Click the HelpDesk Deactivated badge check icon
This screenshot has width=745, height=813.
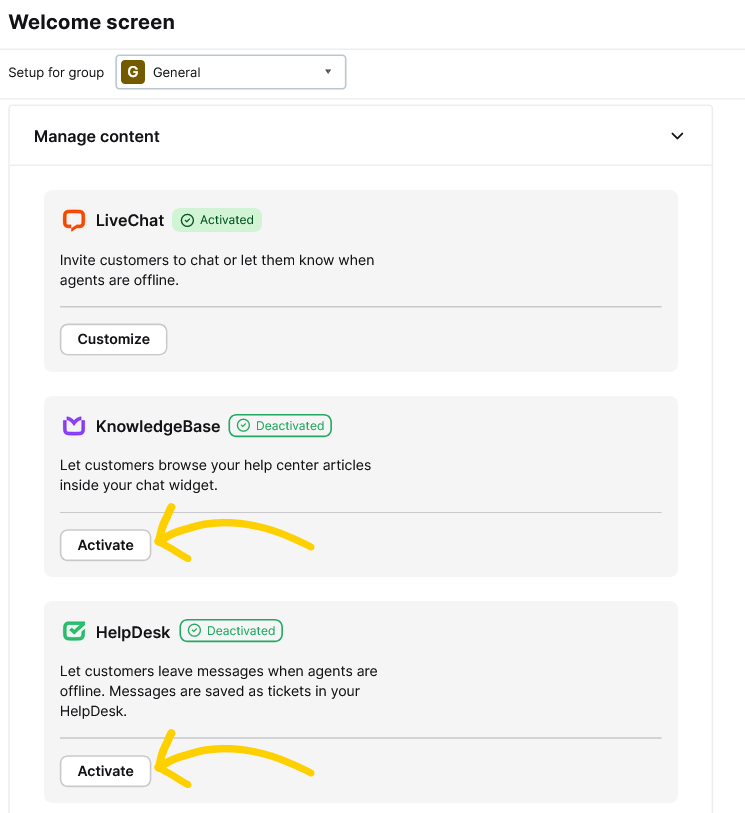pyautogui.click(x=194, y=630)
